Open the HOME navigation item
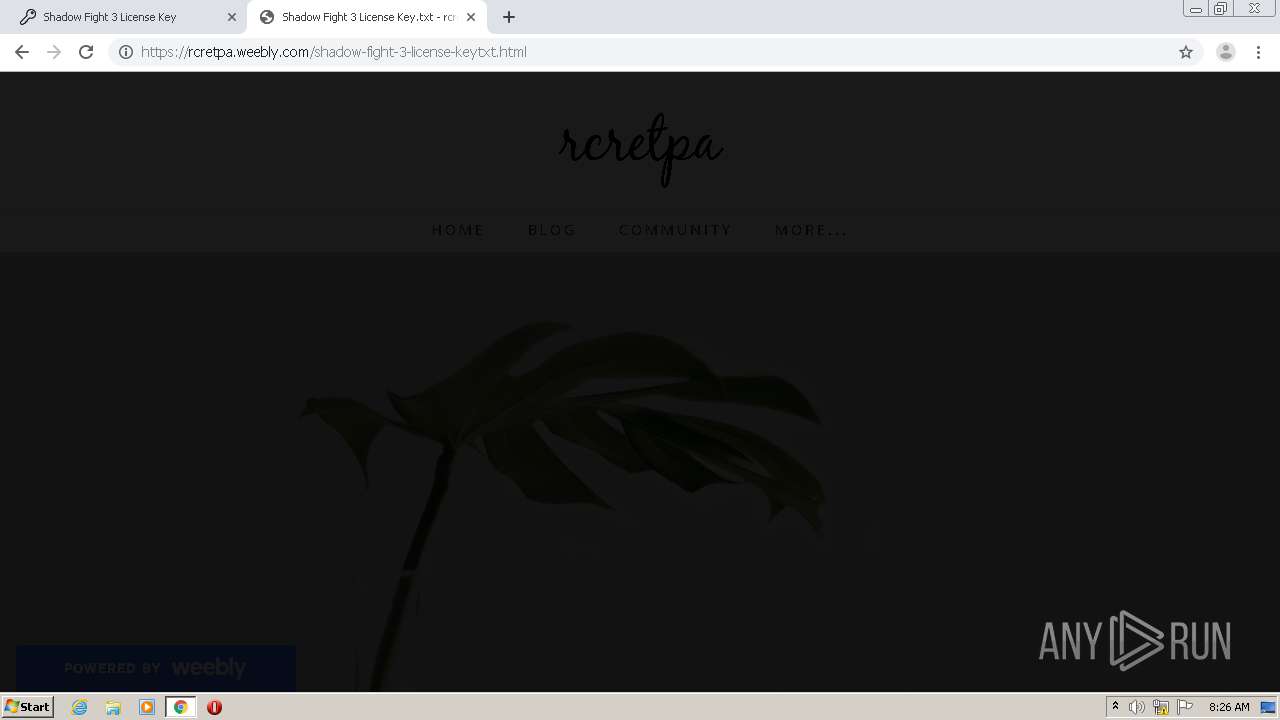The width and height of the screenshot is (1280, 720). (458, 230)
